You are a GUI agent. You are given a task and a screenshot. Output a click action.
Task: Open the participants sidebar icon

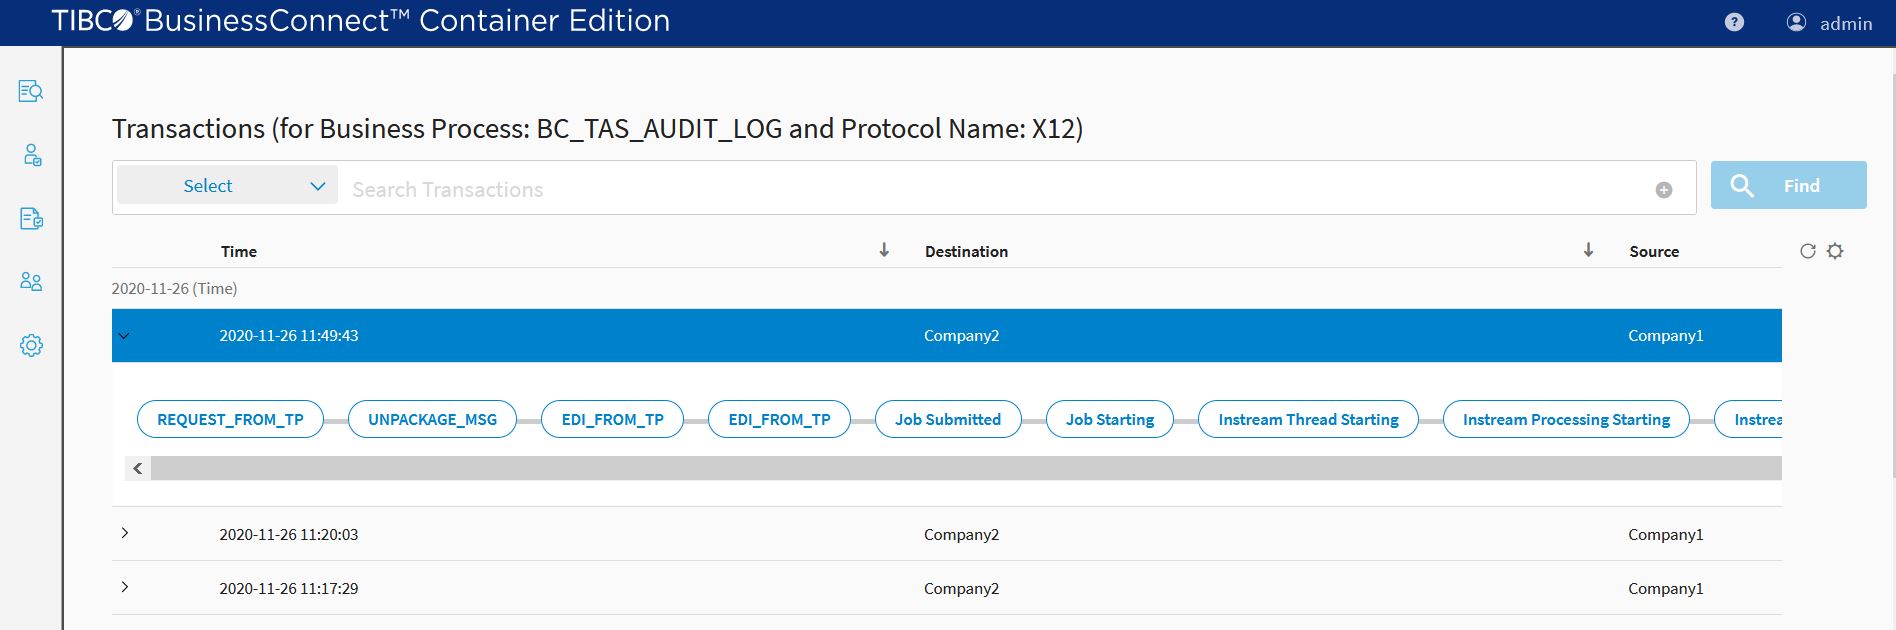[x=31, y=282]
